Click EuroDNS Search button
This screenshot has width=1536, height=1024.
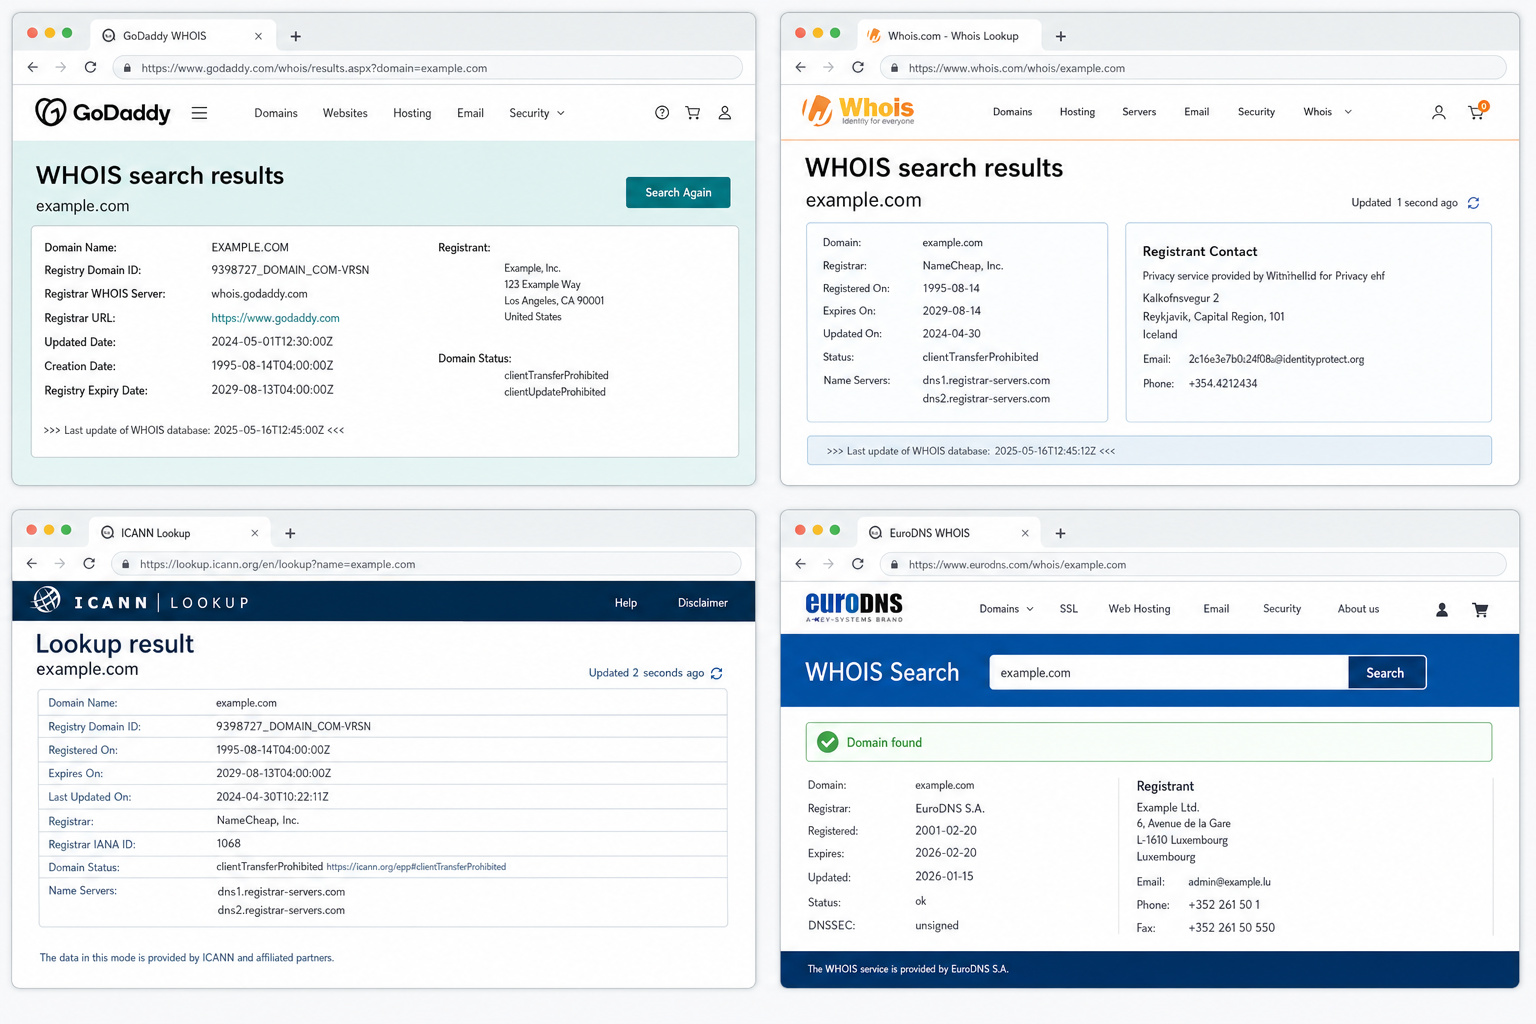tap(1385, 673)
